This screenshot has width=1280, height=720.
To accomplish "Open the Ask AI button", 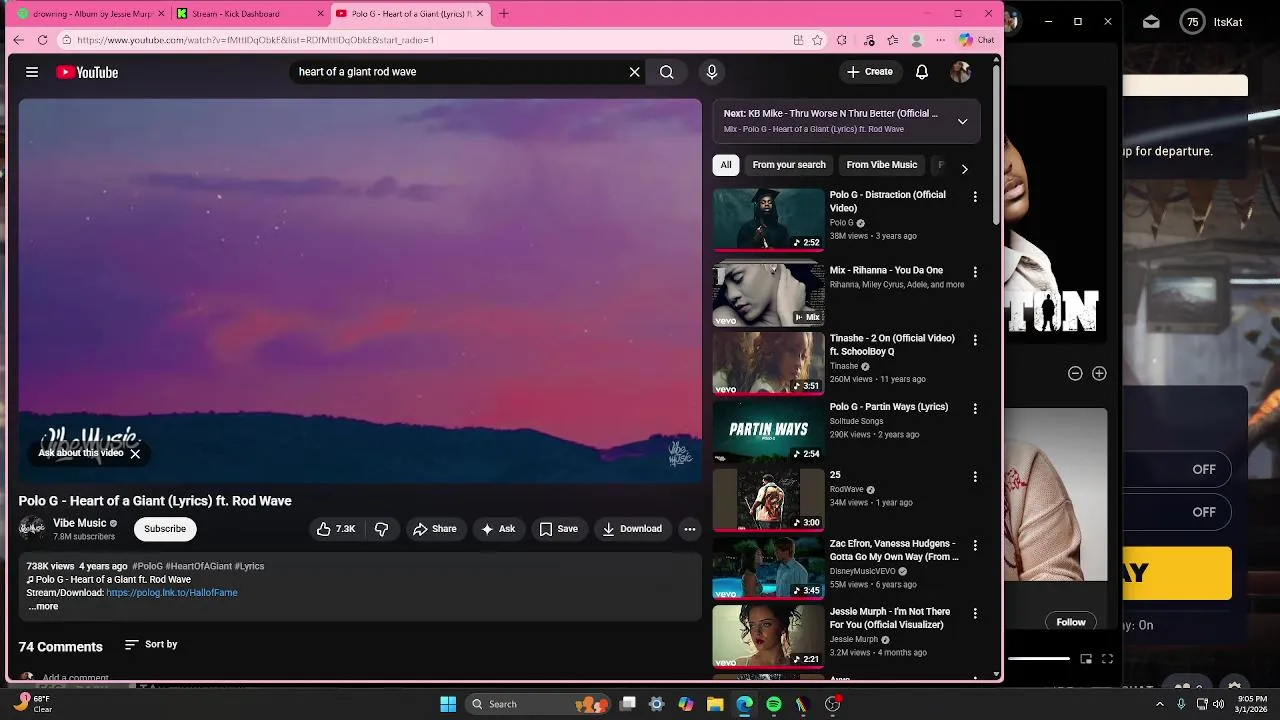I will tap(498, 529).
